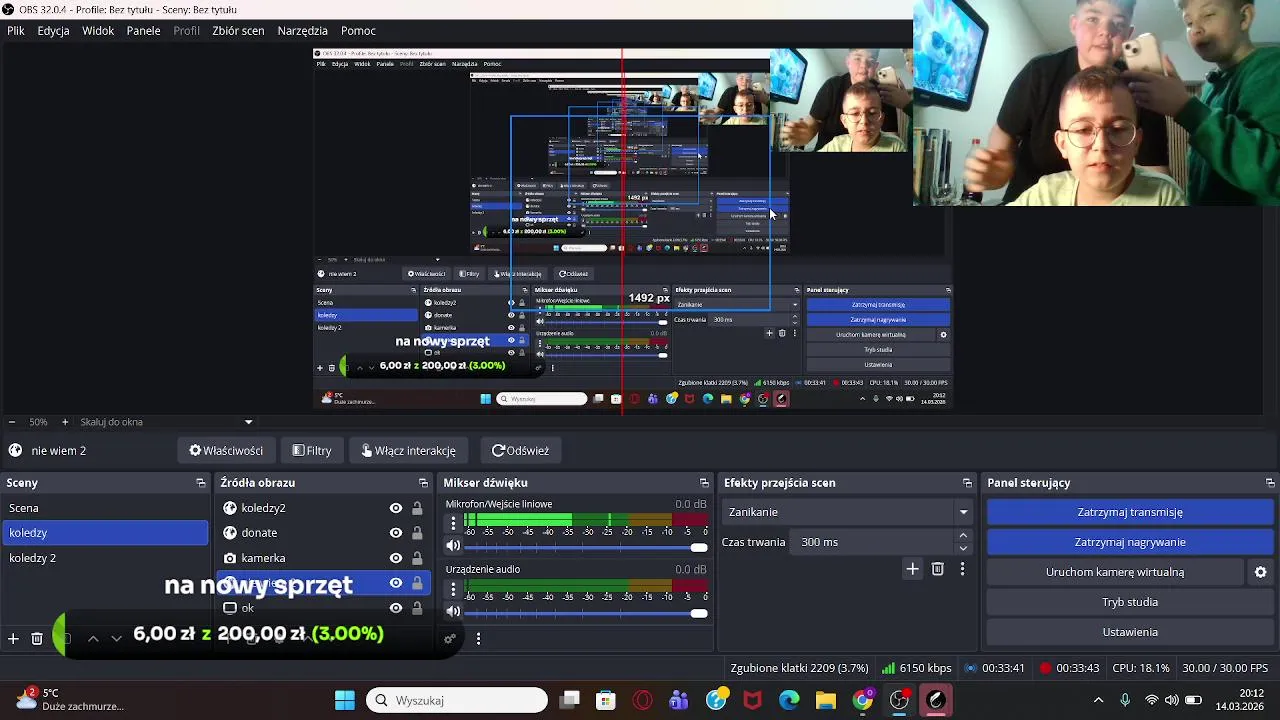Open the Widok menu
Screen dimensions: 1280x720
click(98, 31)
